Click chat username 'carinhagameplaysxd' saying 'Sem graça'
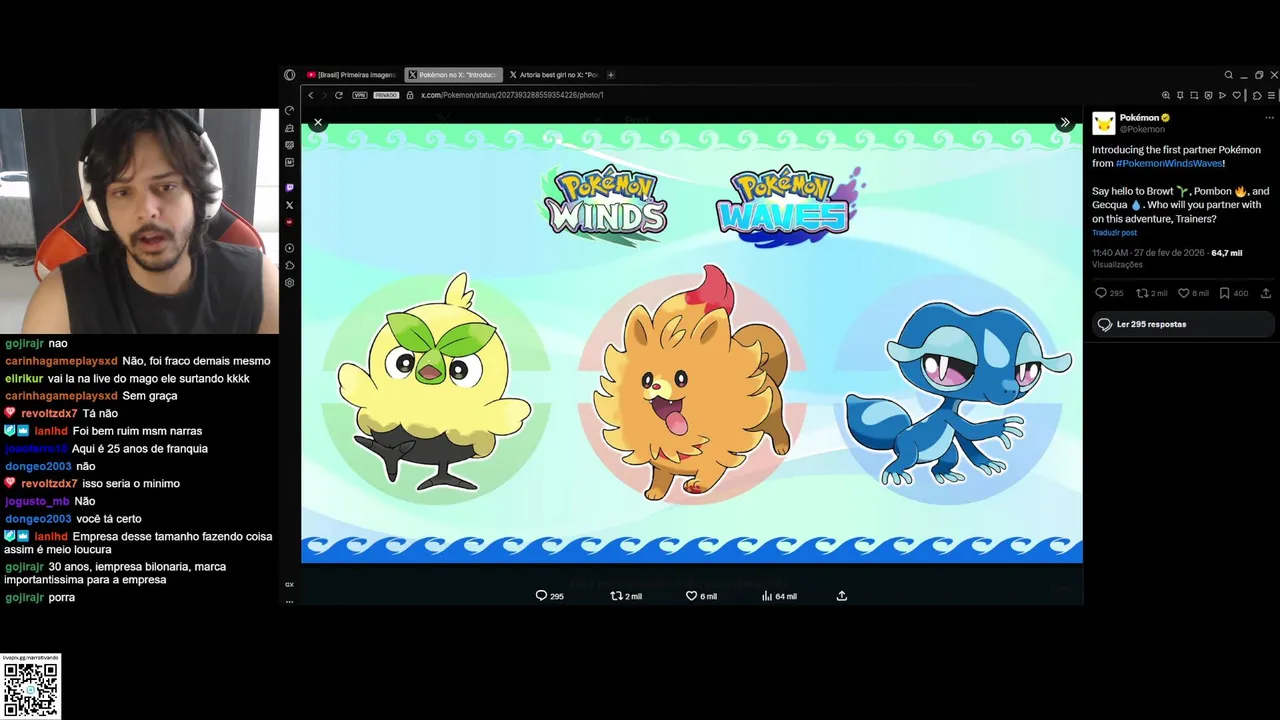The image size is (1280, 720). tap(61, 396)
